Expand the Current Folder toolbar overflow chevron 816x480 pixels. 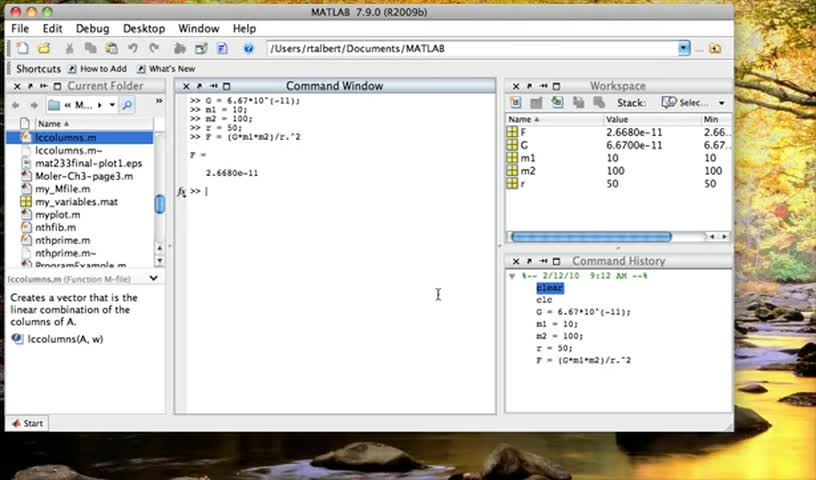(159, 101)
